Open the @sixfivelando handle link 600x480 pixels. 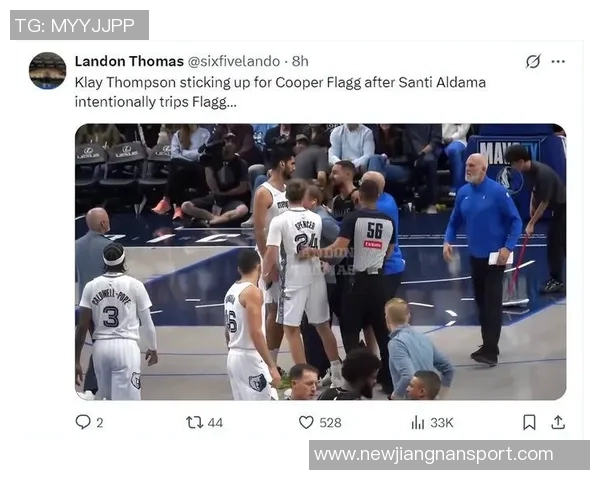click(233, 61)
